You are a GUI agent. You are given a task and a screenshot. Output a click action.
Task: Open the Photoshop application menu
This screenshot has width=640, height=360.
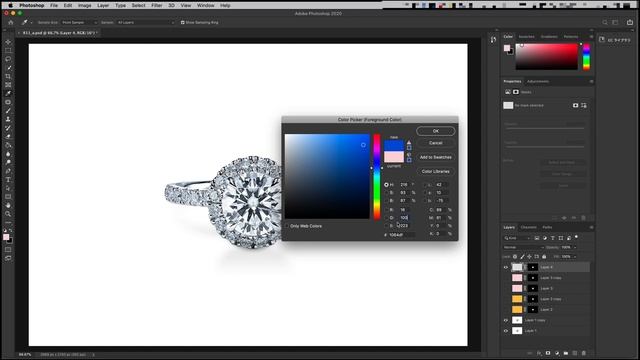(x=31, y=6)
